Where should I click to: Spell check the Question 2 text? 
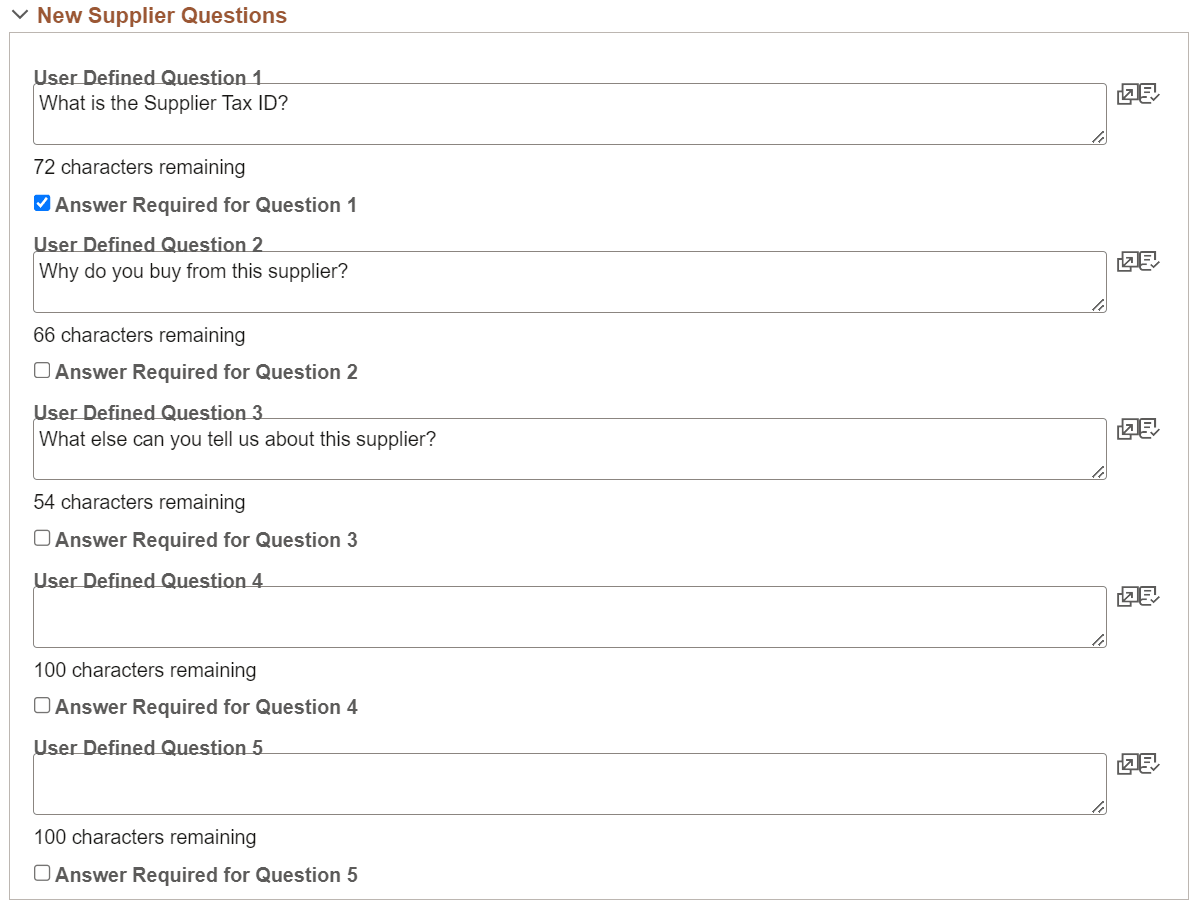(1148, 261)
